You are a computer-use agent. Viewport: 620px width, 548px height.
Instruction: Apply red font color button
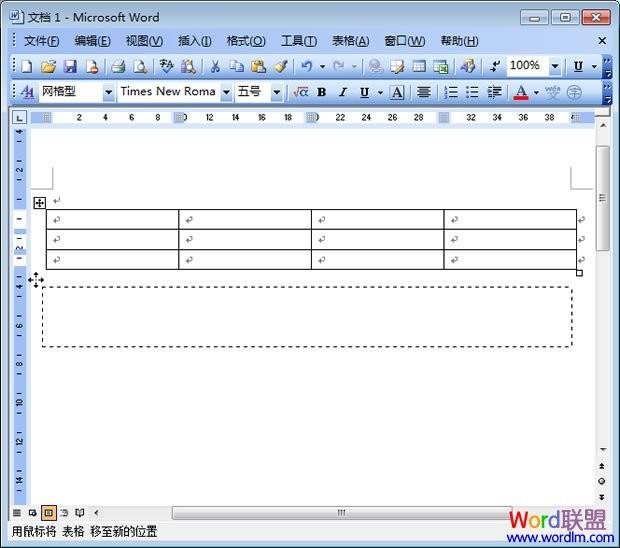click(x=521, y=92)
